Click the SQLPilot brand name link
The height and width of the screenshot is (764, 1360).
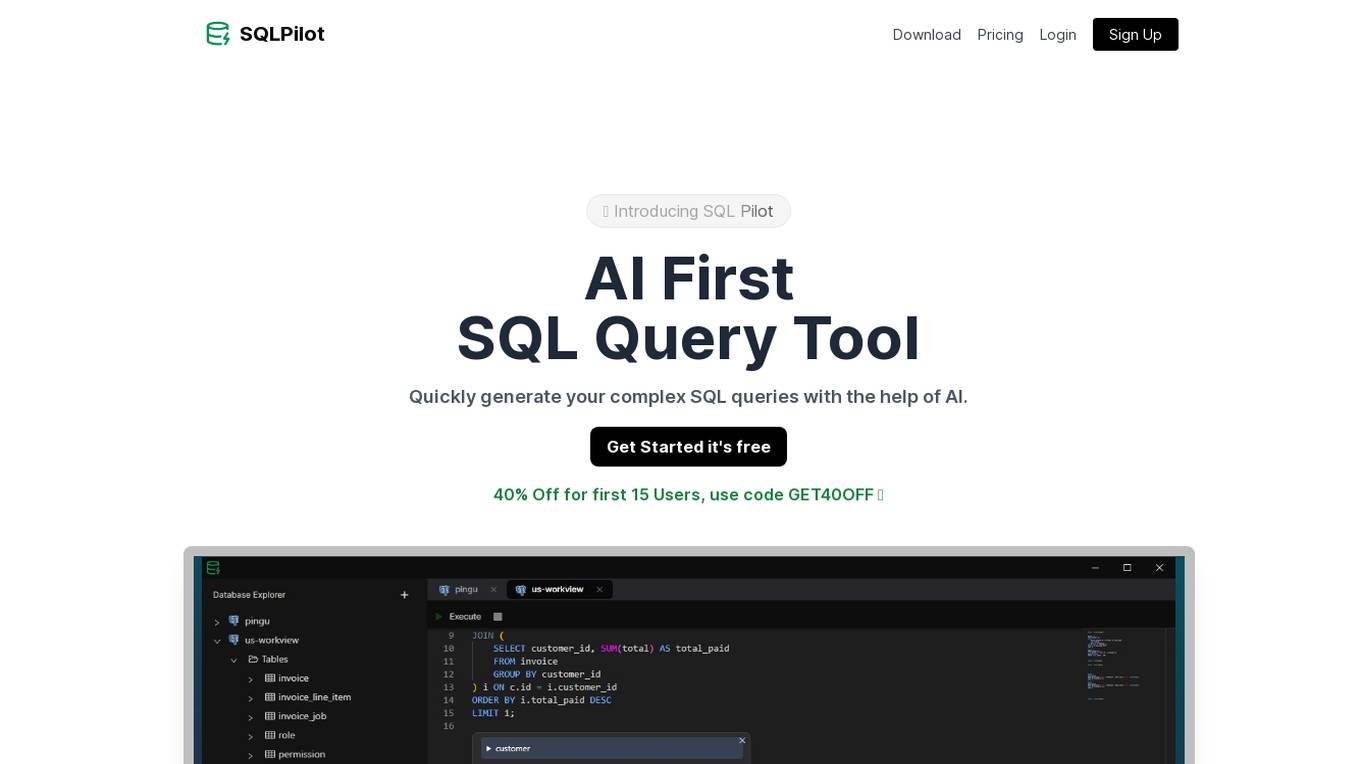(x=282, y=34)
